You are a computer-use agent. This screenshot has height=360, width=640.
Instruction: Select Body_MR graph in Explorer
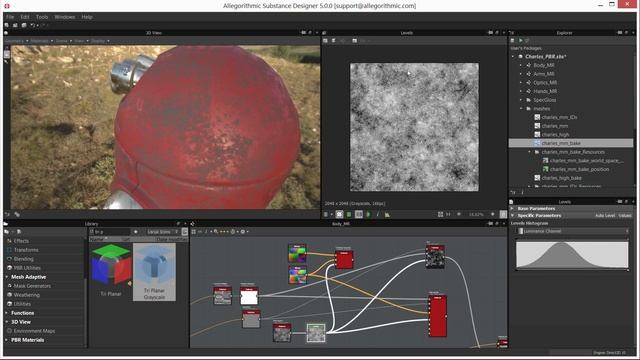[544, 65]
